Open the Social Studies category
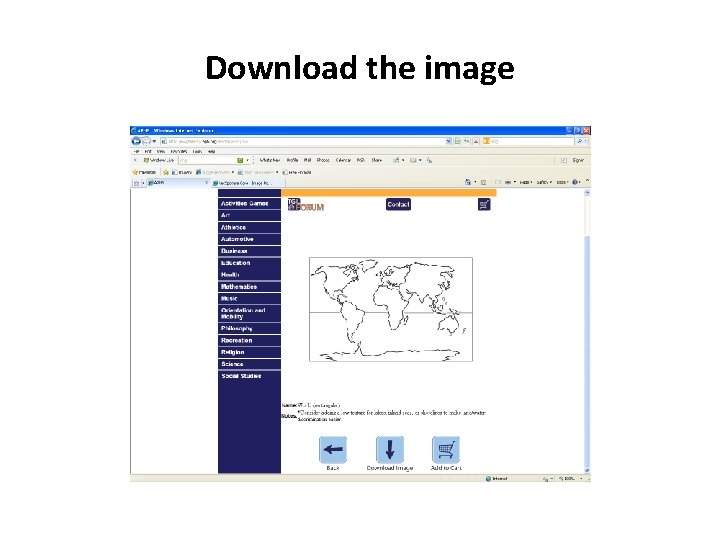The height and width of the screenshot is (540, 720). 249,376
